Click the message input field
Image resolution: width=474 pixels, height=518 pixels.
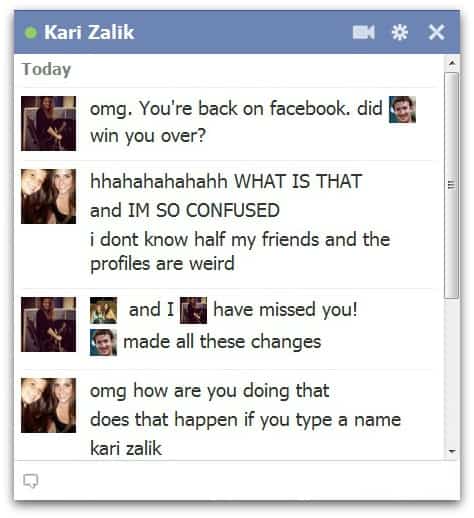(x=237, y=481)
